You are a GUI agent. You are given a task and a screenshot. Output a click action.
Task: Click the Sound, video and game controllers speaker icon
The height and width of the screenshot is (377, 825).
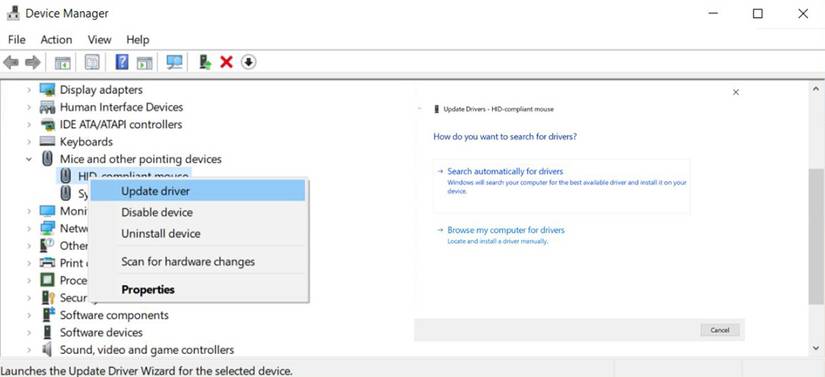(47, 350)
